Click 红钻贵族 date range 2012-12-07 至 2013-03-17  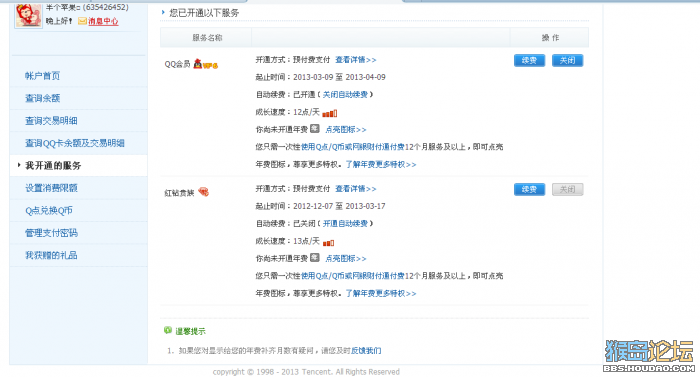click(x=339, y=206)
